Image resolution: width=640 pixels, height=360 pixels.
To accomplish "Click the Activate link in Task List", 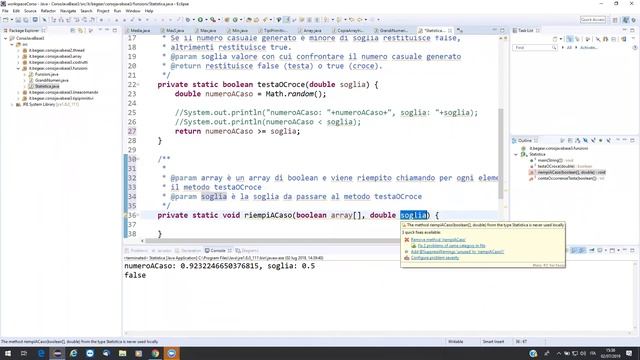I will 589,48.
